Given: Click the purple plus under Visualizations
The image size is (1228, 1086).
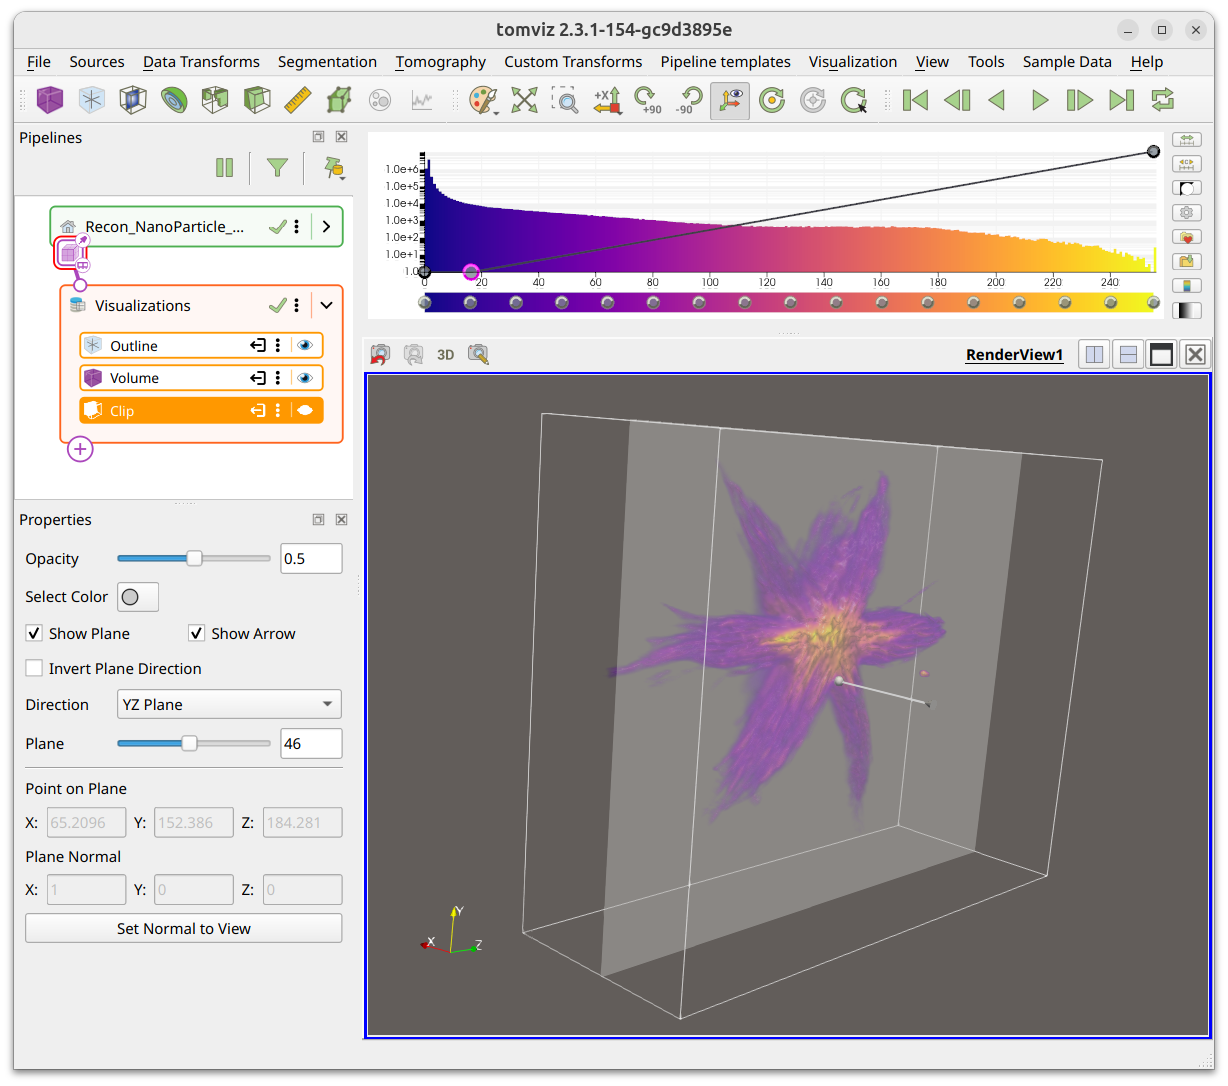Looking at the screenshot, I should [x=81, y=449].
